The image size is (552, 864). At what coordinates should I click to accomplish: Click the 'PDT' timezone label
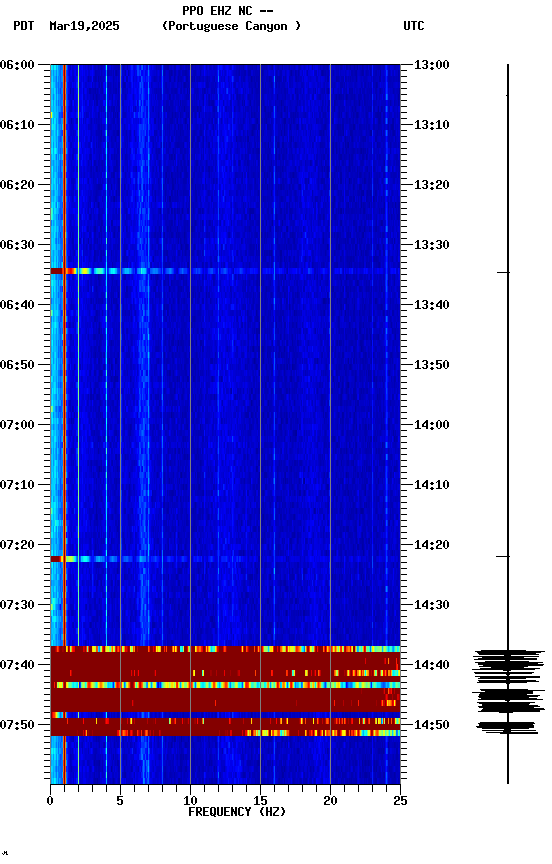[24, 26]
